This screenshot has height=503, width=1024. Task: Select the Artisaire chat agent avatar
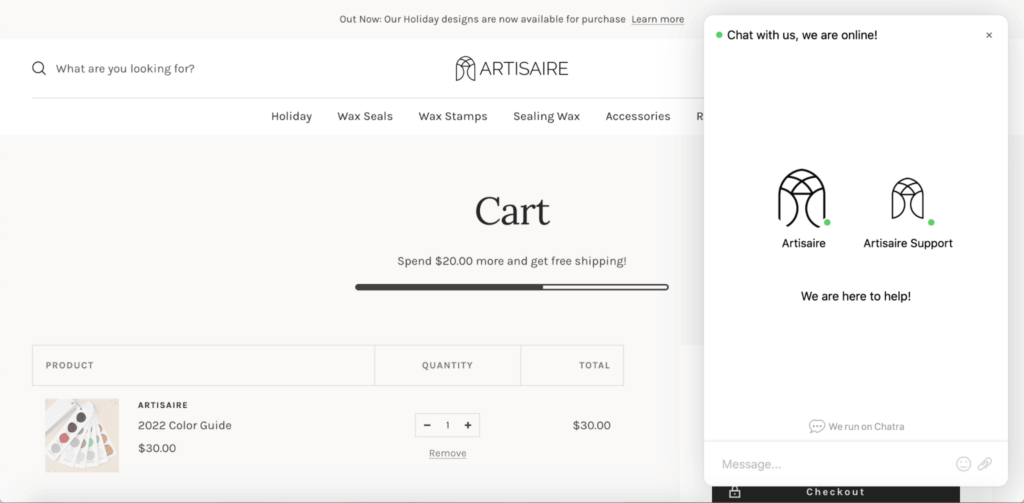[803, 198]
